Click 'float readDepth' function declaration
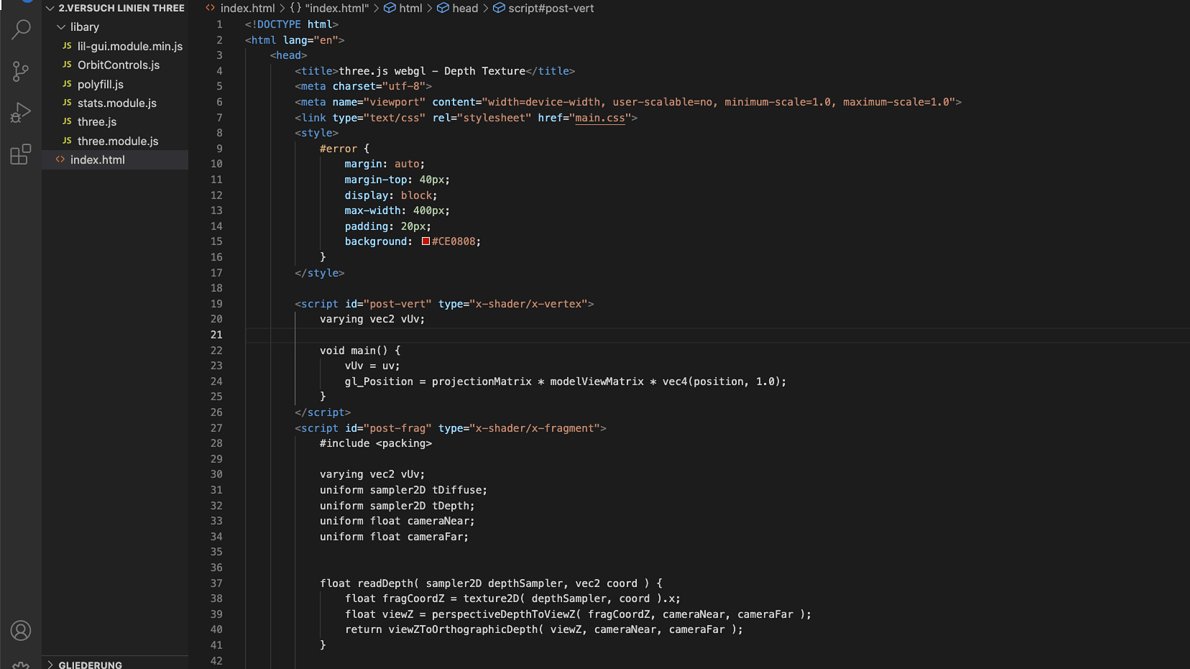Viewport: 1190px width, 669px height. (369, 583)
